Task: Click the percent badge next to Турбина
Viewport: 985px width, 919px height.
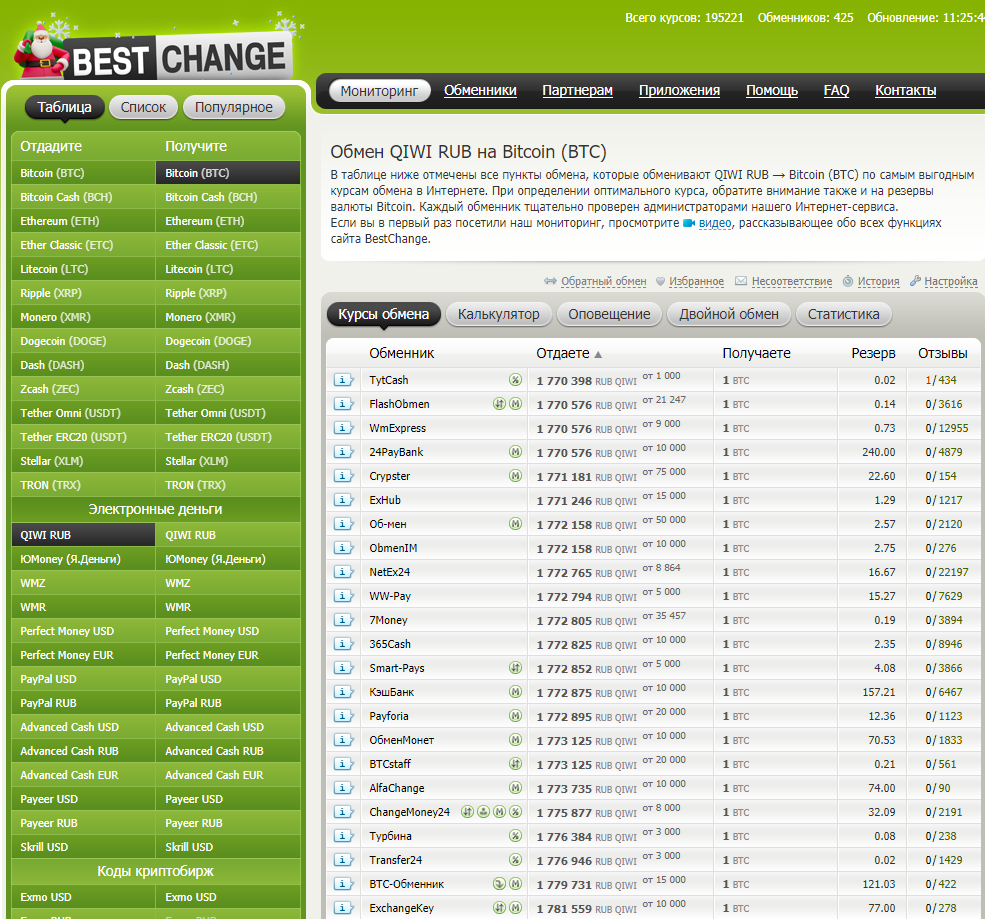Action: click(515, 835)
